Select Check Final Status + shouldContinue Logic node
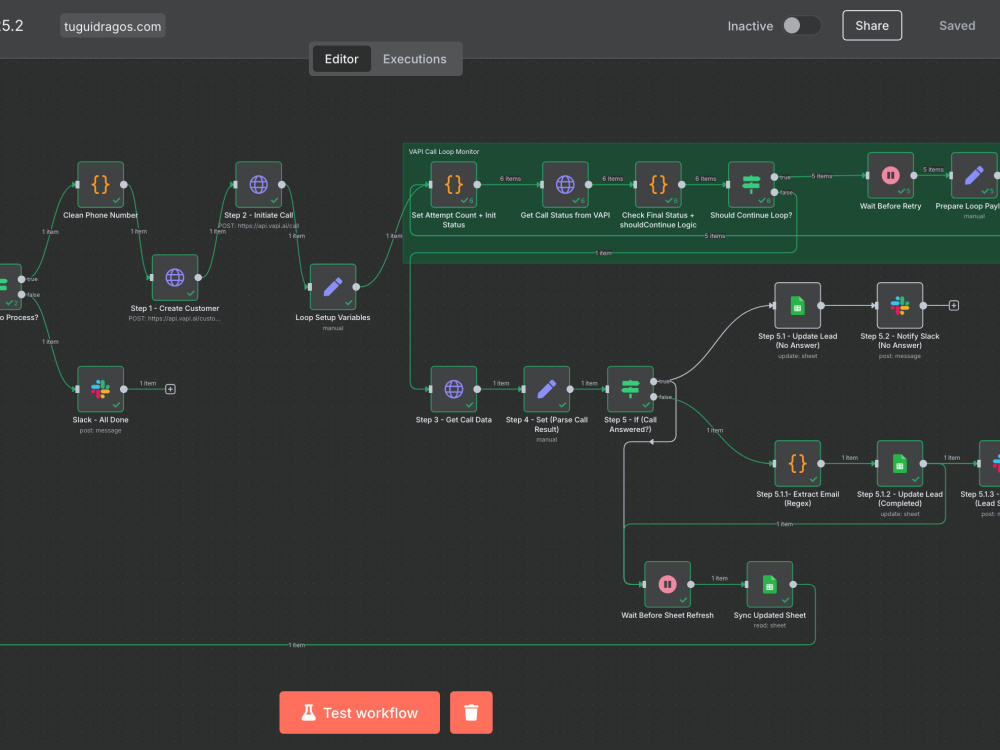This screenshot has width=1000, height=750. (658, 184)
